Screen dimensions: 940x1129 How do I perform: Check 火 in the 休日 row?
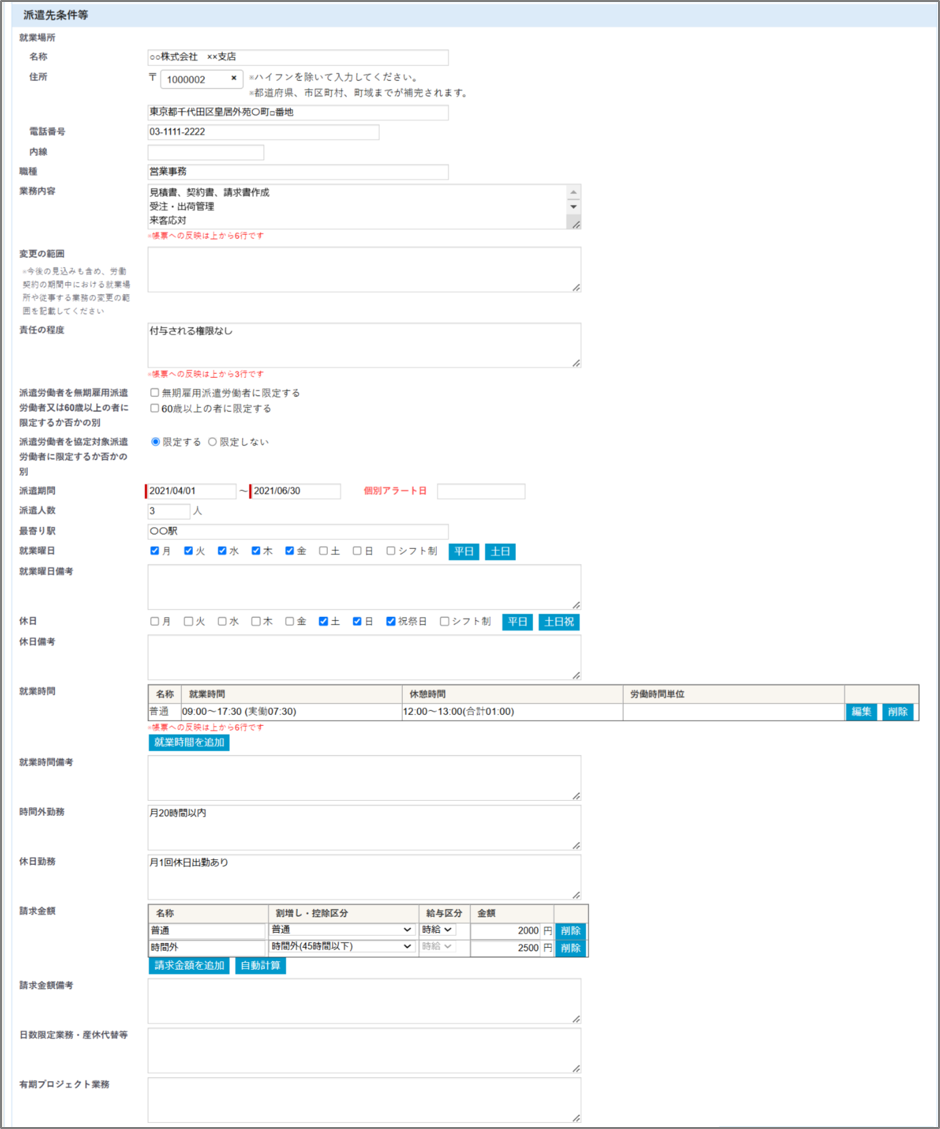click(x=189, y=621)
